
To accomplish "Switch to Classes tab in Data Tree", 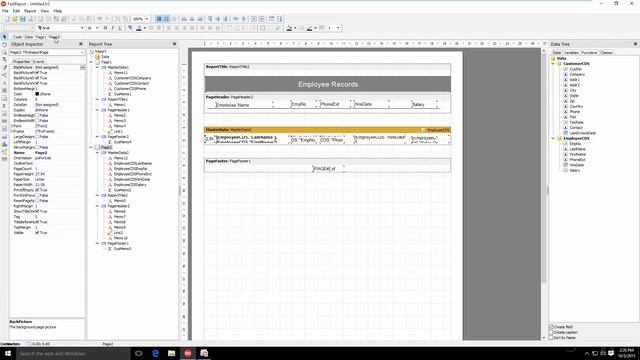I will tap(607, 53).
